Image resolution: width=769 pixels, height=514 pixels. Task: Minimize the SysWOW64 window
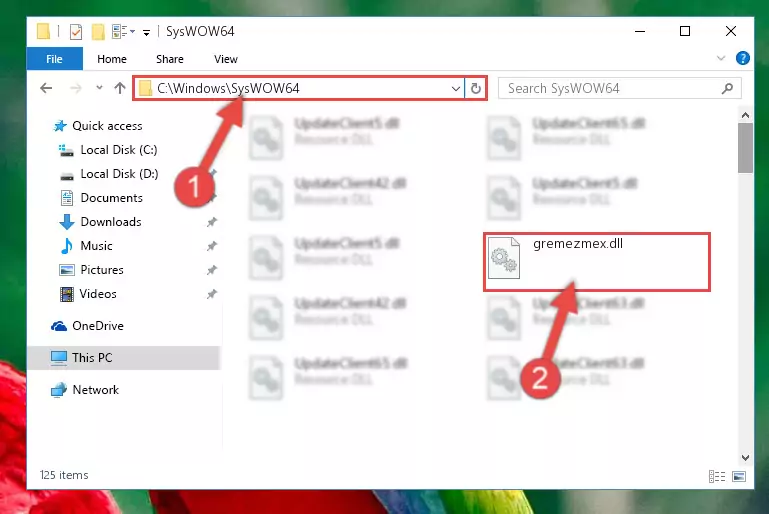pyautogui.click(x=640, y=31)
